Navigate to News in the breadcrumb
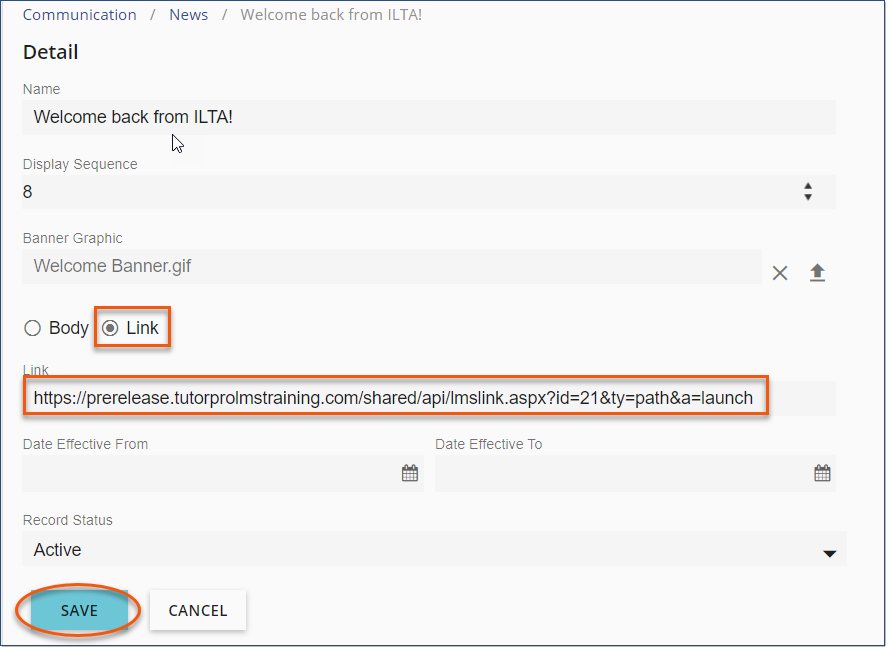The image size is (888, 649). (188, 15)
